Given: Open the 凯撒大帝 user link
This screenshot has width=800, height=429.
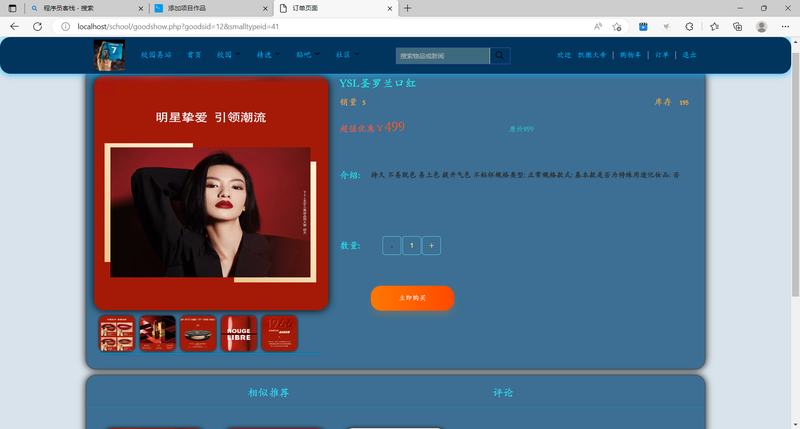Looking at the screenshot, I should click(592, 55).
